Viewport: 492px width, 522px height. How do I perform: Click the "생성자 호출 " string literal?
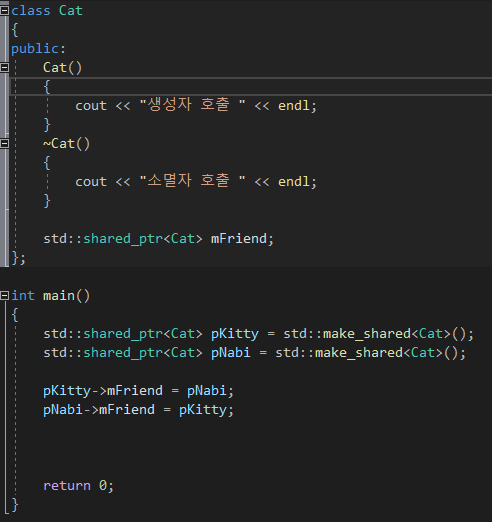(192, 105)
